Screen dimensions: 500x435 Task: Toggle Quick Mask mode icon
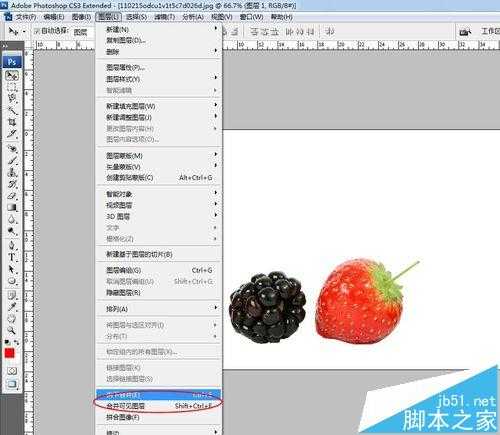12,371
